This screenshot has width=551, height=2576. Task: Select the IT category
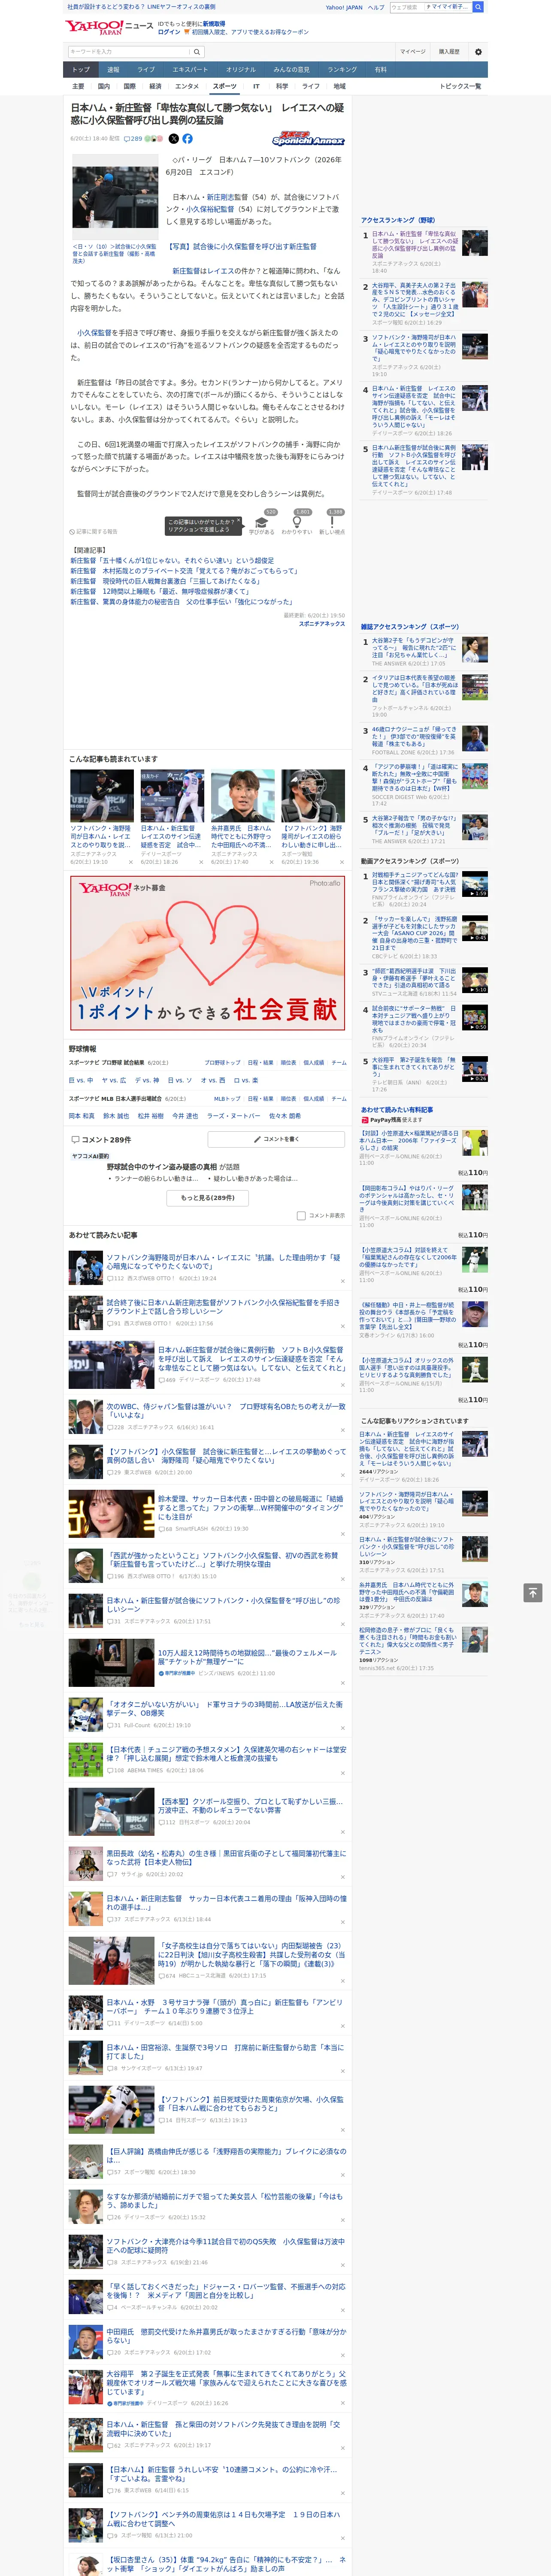(x=256, y=87)
